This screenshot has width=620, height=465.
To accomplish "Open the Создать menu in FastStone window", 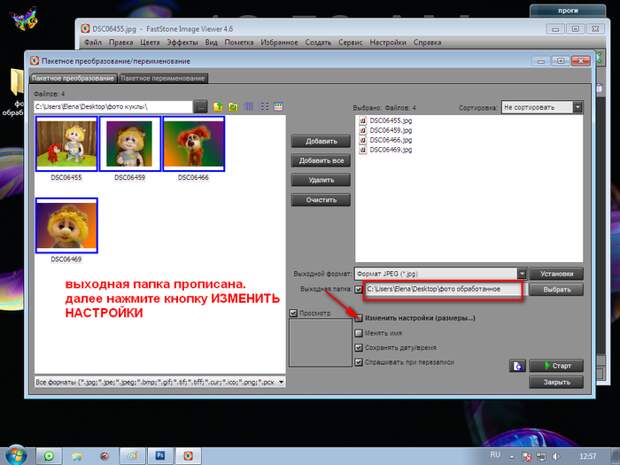I will coord(318,42).
